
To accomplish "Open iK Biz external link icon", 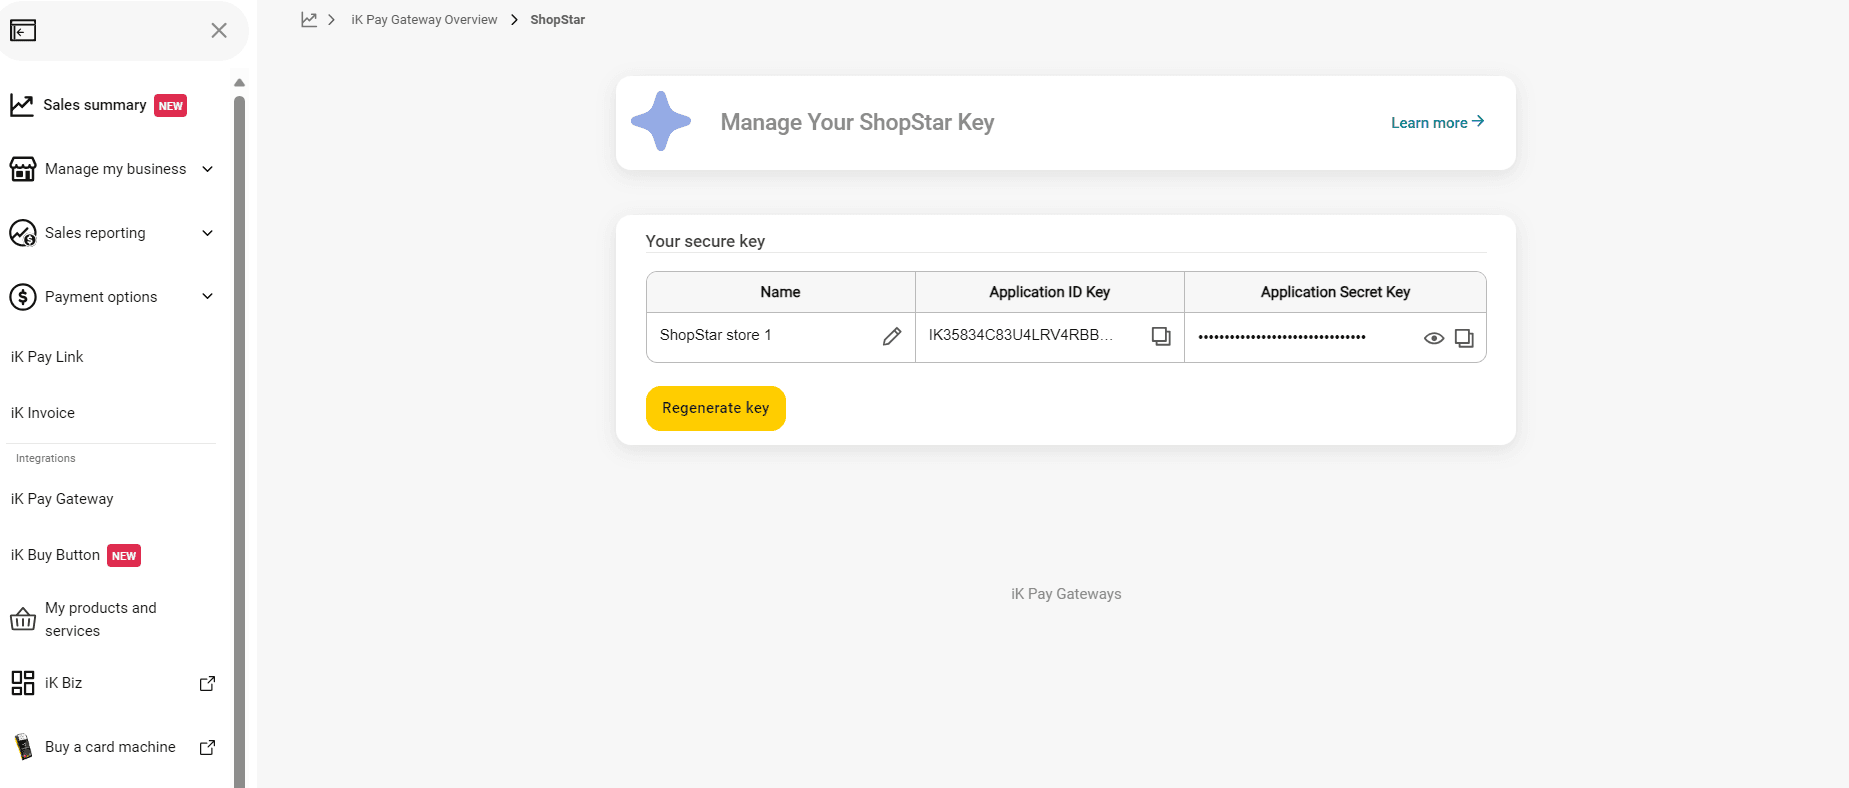I will 207,684.
